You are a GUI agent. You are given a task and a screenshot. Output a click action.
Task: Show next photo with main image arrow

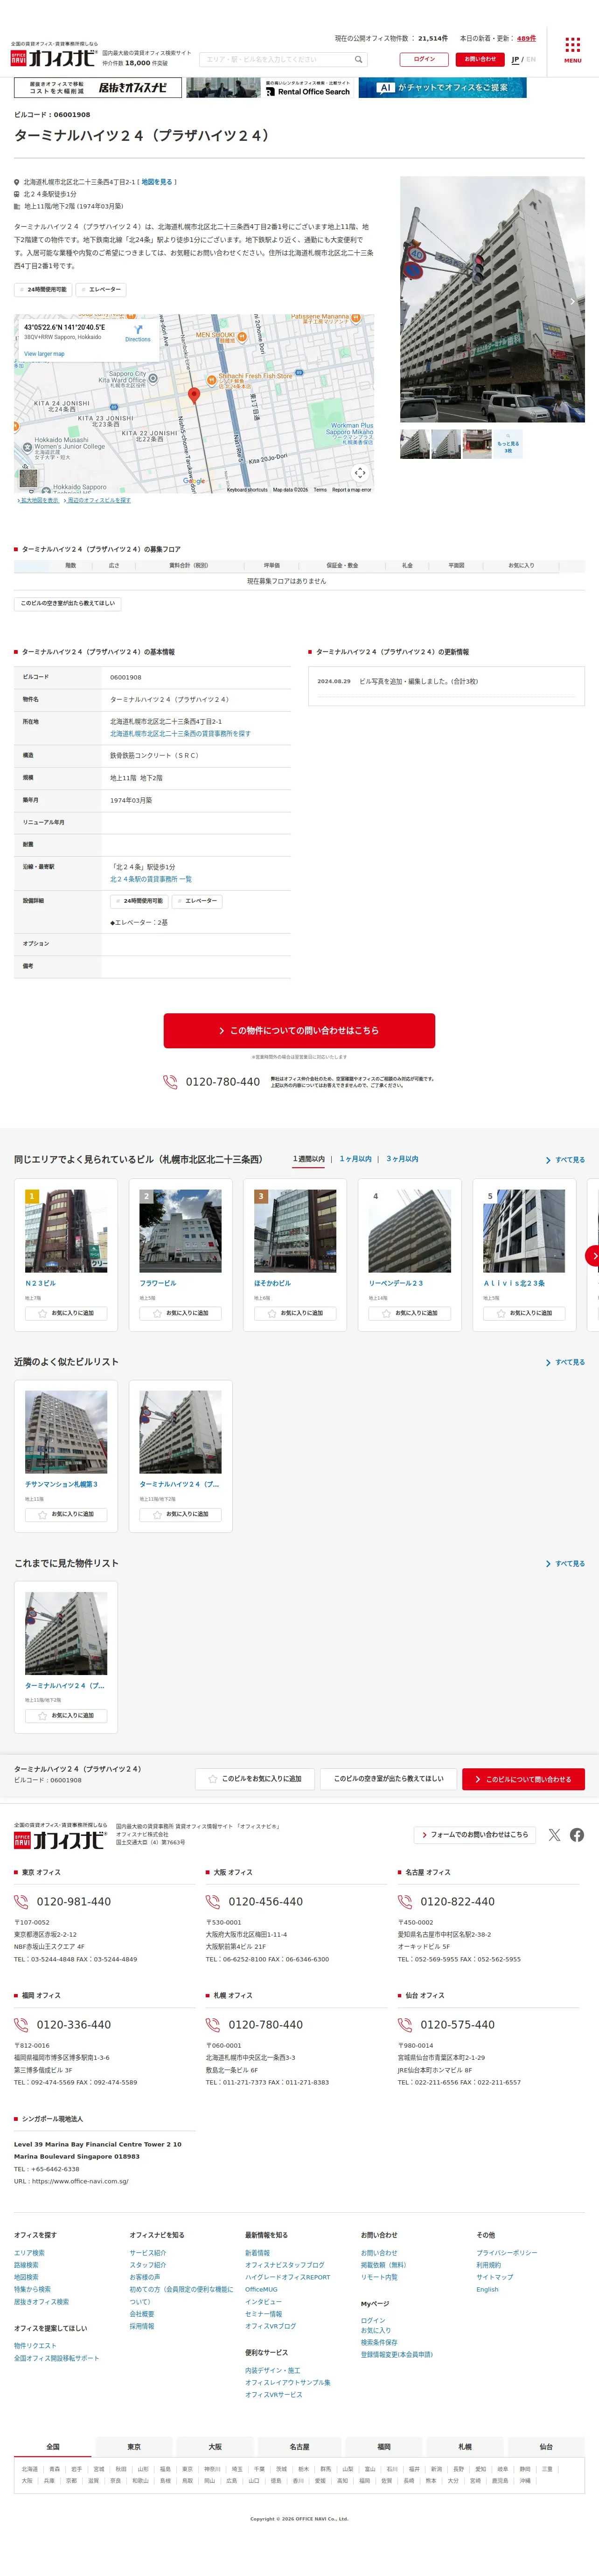572,300
